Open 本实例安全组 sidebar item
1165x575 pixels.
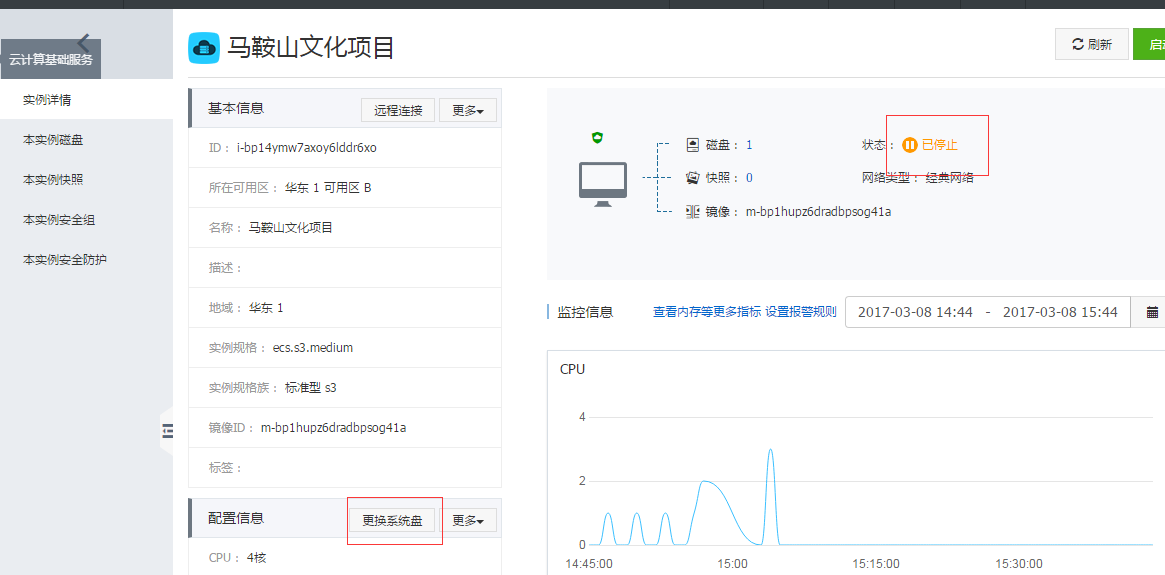coord(86,220)
